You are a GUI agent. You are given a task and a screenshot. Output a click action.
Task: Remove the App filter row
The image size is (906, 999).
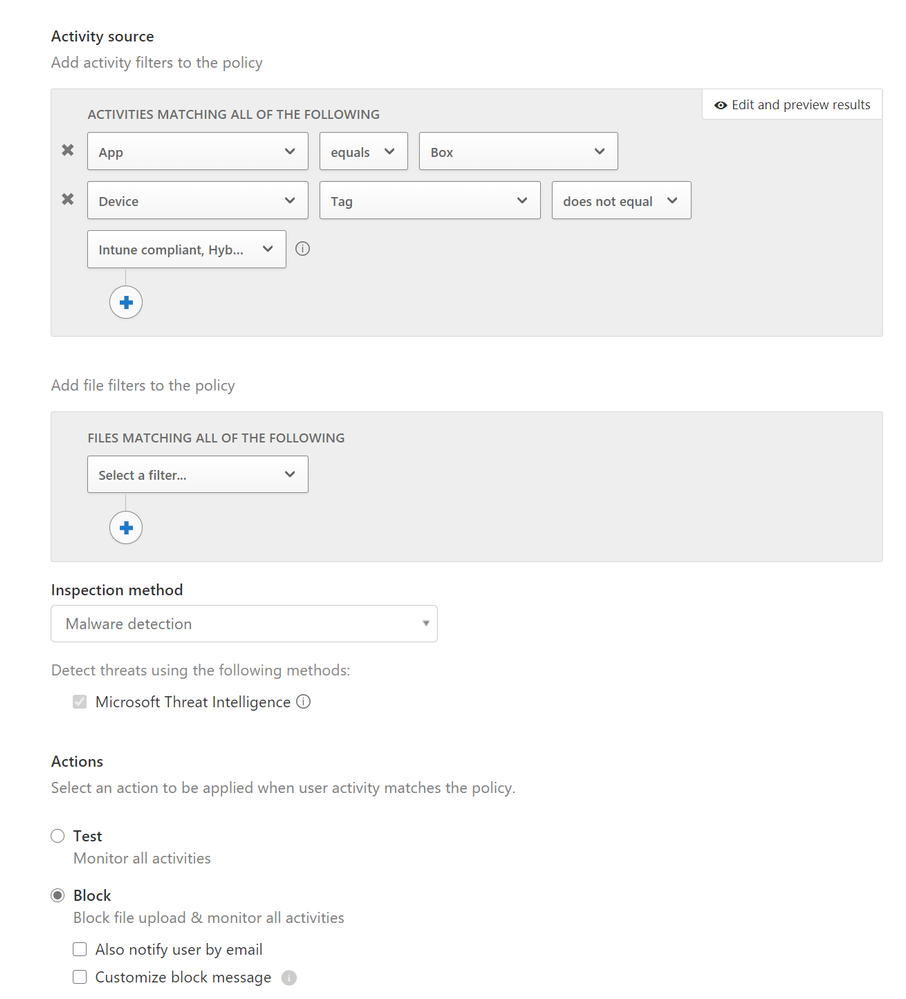pos(68,151)
